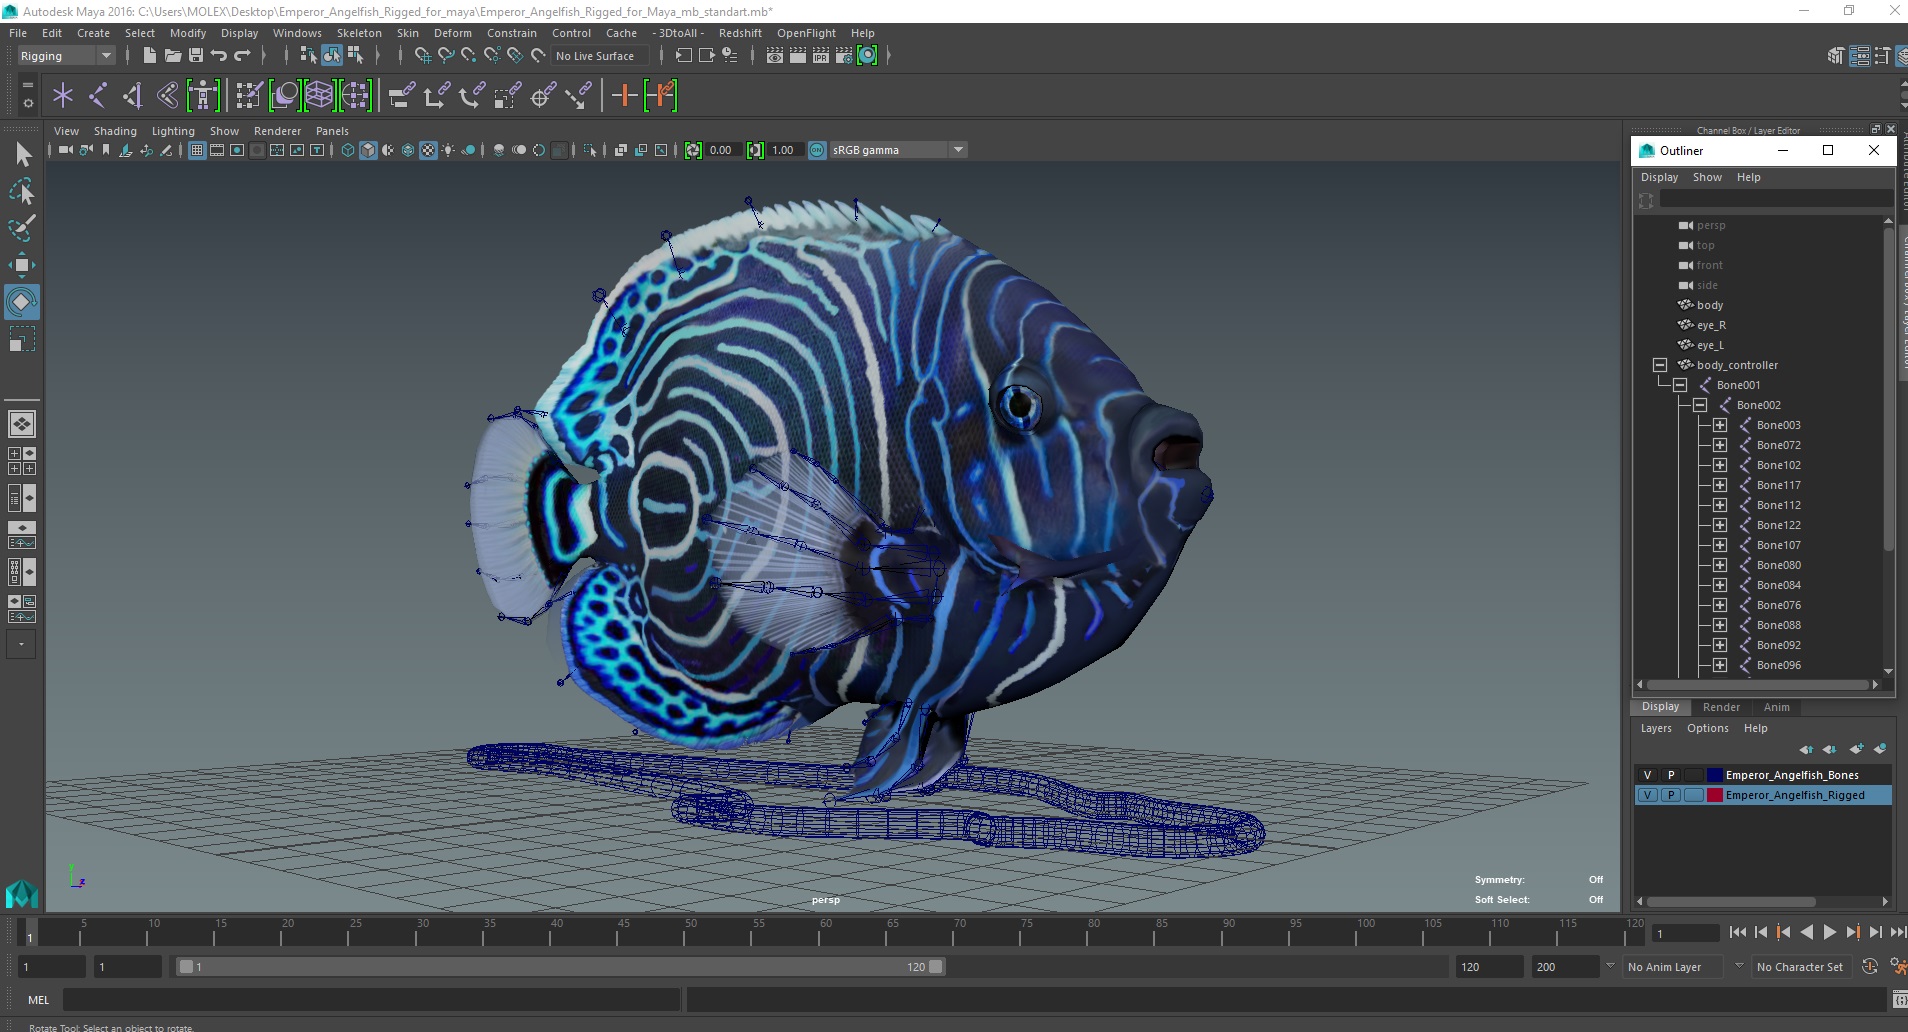Toggle the sRGB color management icon
Image resolution: width=1908 pixels, height=1032 pixels.
[x=817, y=150]
